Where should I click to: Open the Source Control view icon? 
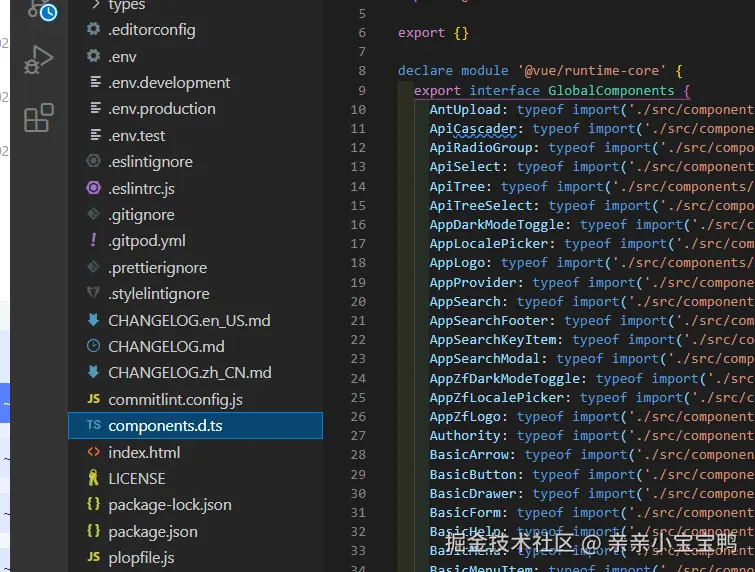(x=41, y=10)
